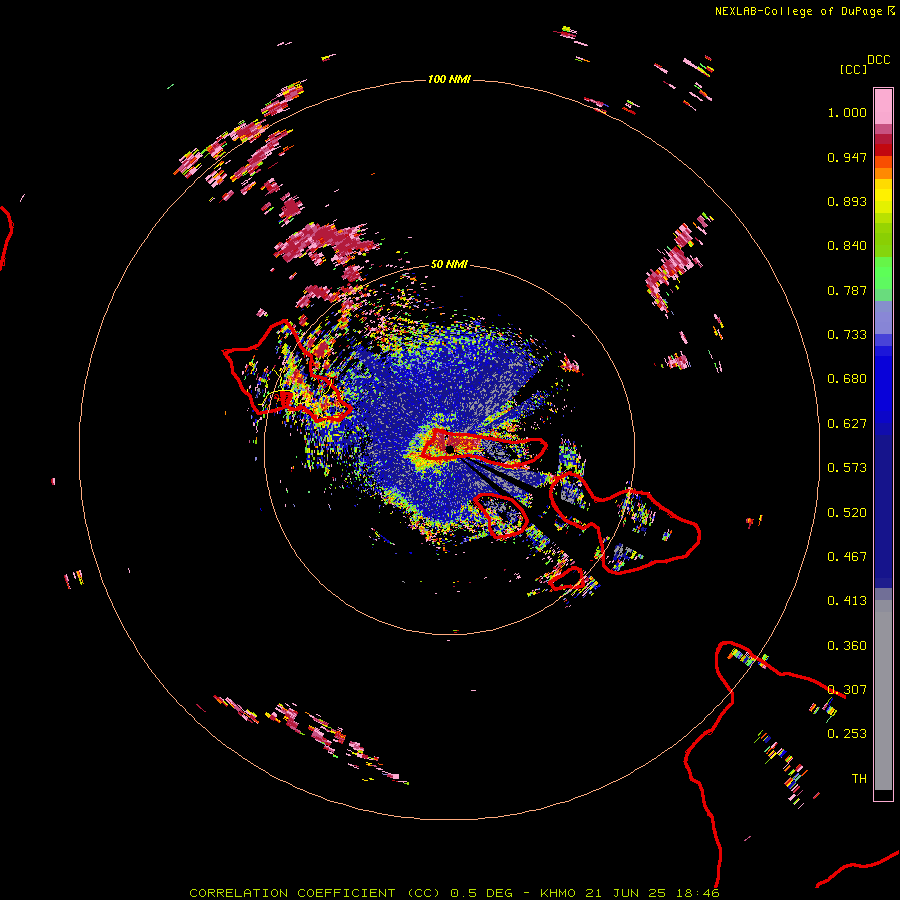Image resolution: width=900 pixels, height=900 pixels.
Task: Click the 0.467 legend value
Action: 847,557
